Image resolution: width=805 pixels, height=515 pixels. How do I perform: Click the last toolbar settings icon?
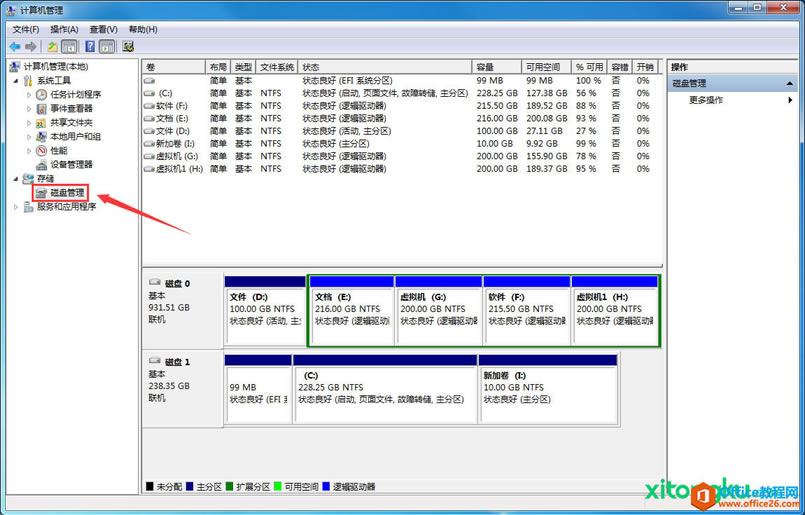click(x=128, y=47)
